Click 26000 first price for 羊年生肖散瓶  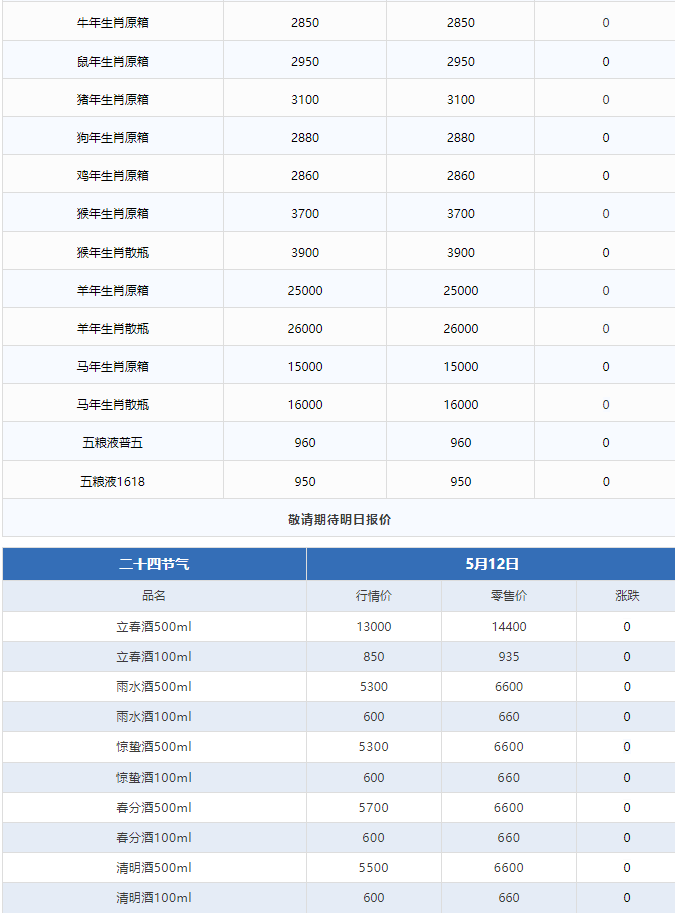pyautogui.click(x=305, y=328)
